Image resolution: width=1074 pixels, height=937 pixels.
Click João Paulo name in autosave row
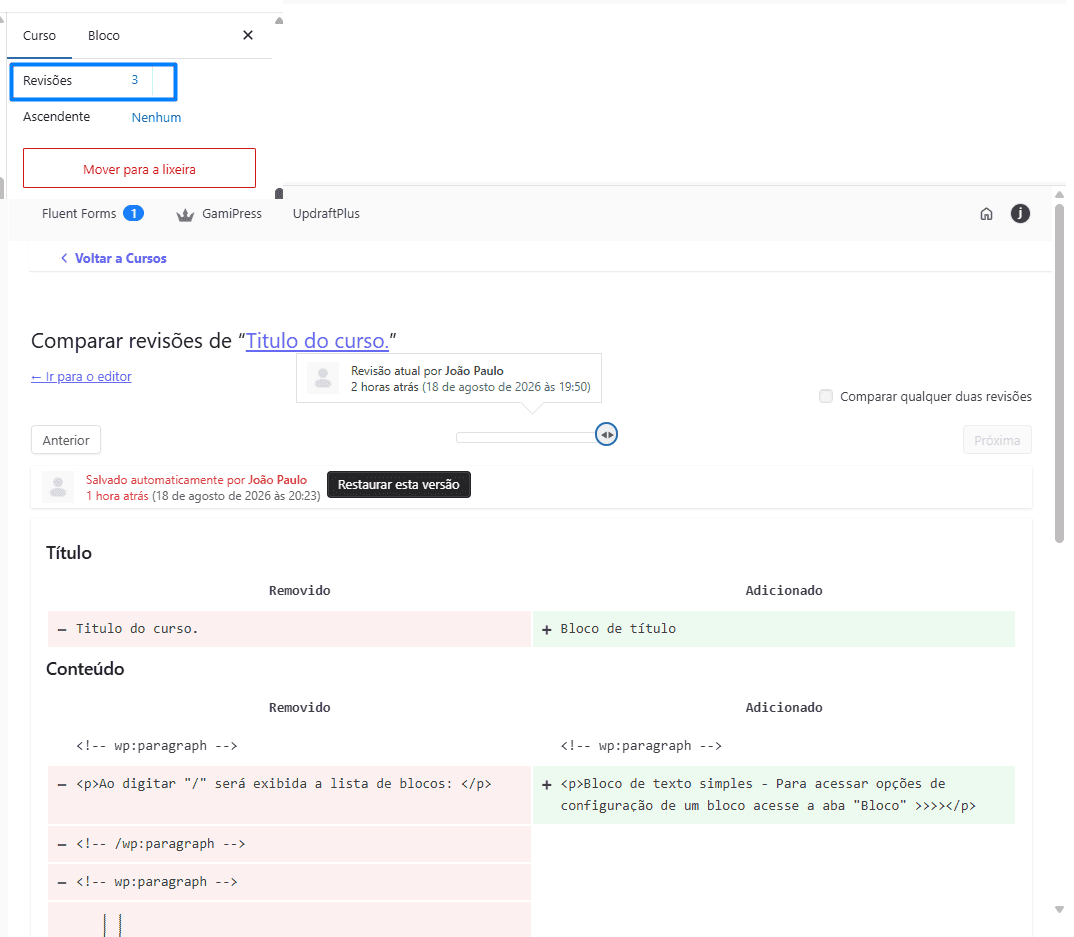click(277, 479)
